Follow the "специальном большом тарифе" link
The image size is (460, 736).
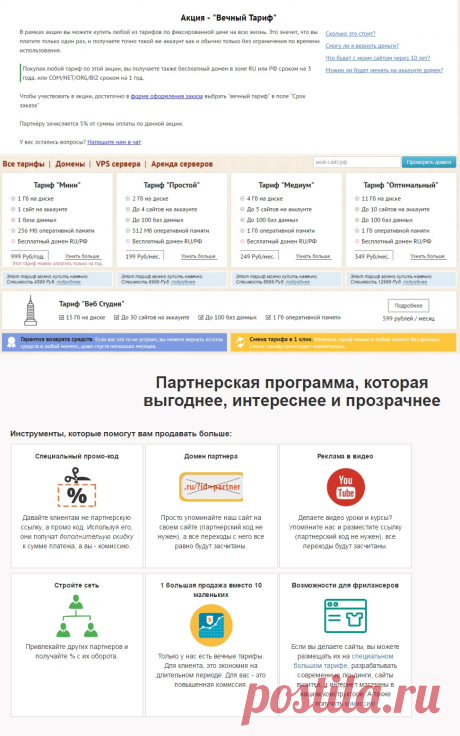coord(343,661)
